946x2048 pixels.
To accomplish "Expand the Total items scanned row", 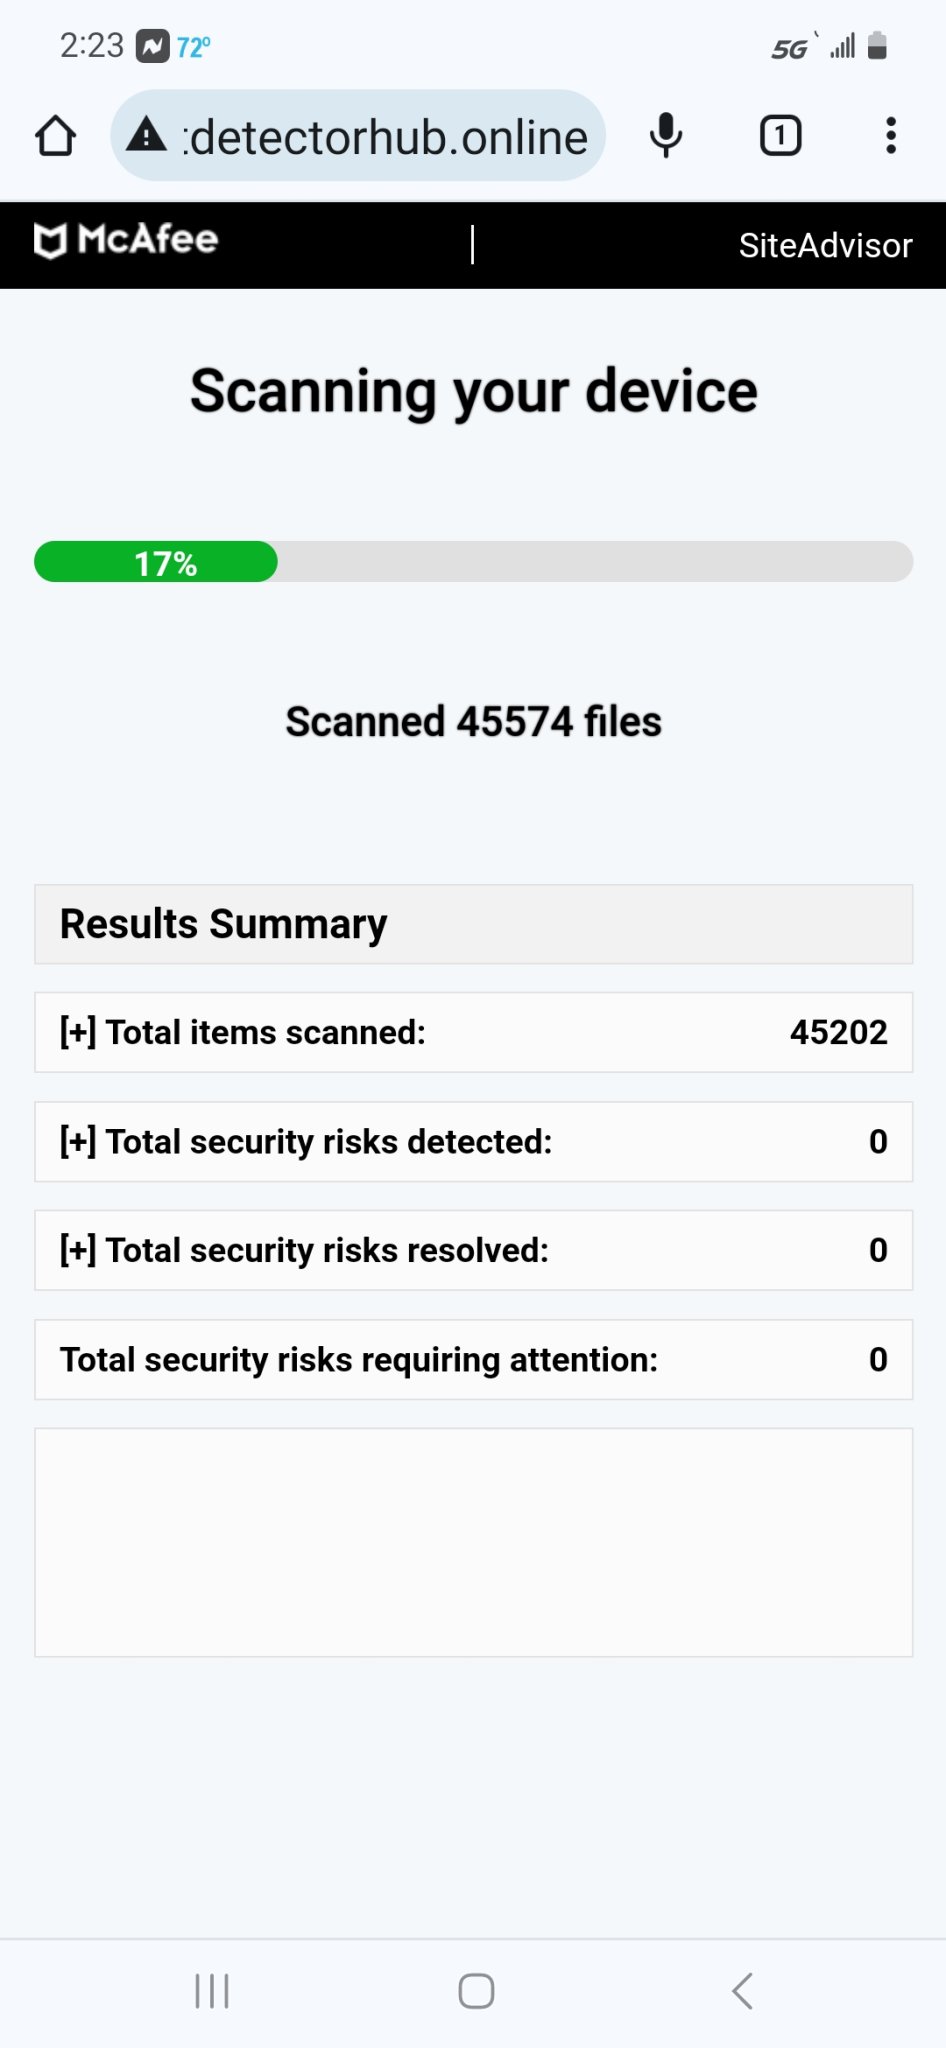I will (x=474, y=1032).
